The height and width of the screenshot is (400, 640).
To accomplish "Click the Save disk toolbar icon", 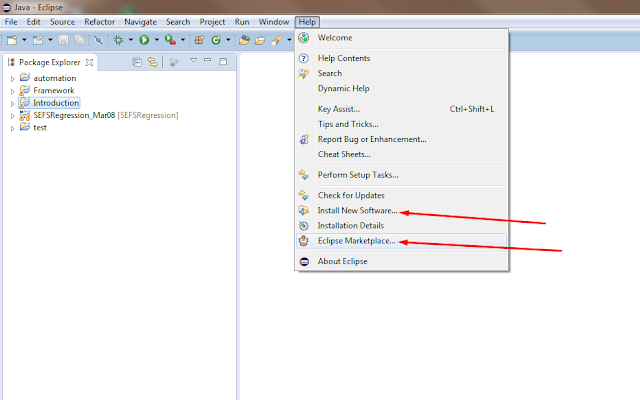I will click(x=63, y=40).
